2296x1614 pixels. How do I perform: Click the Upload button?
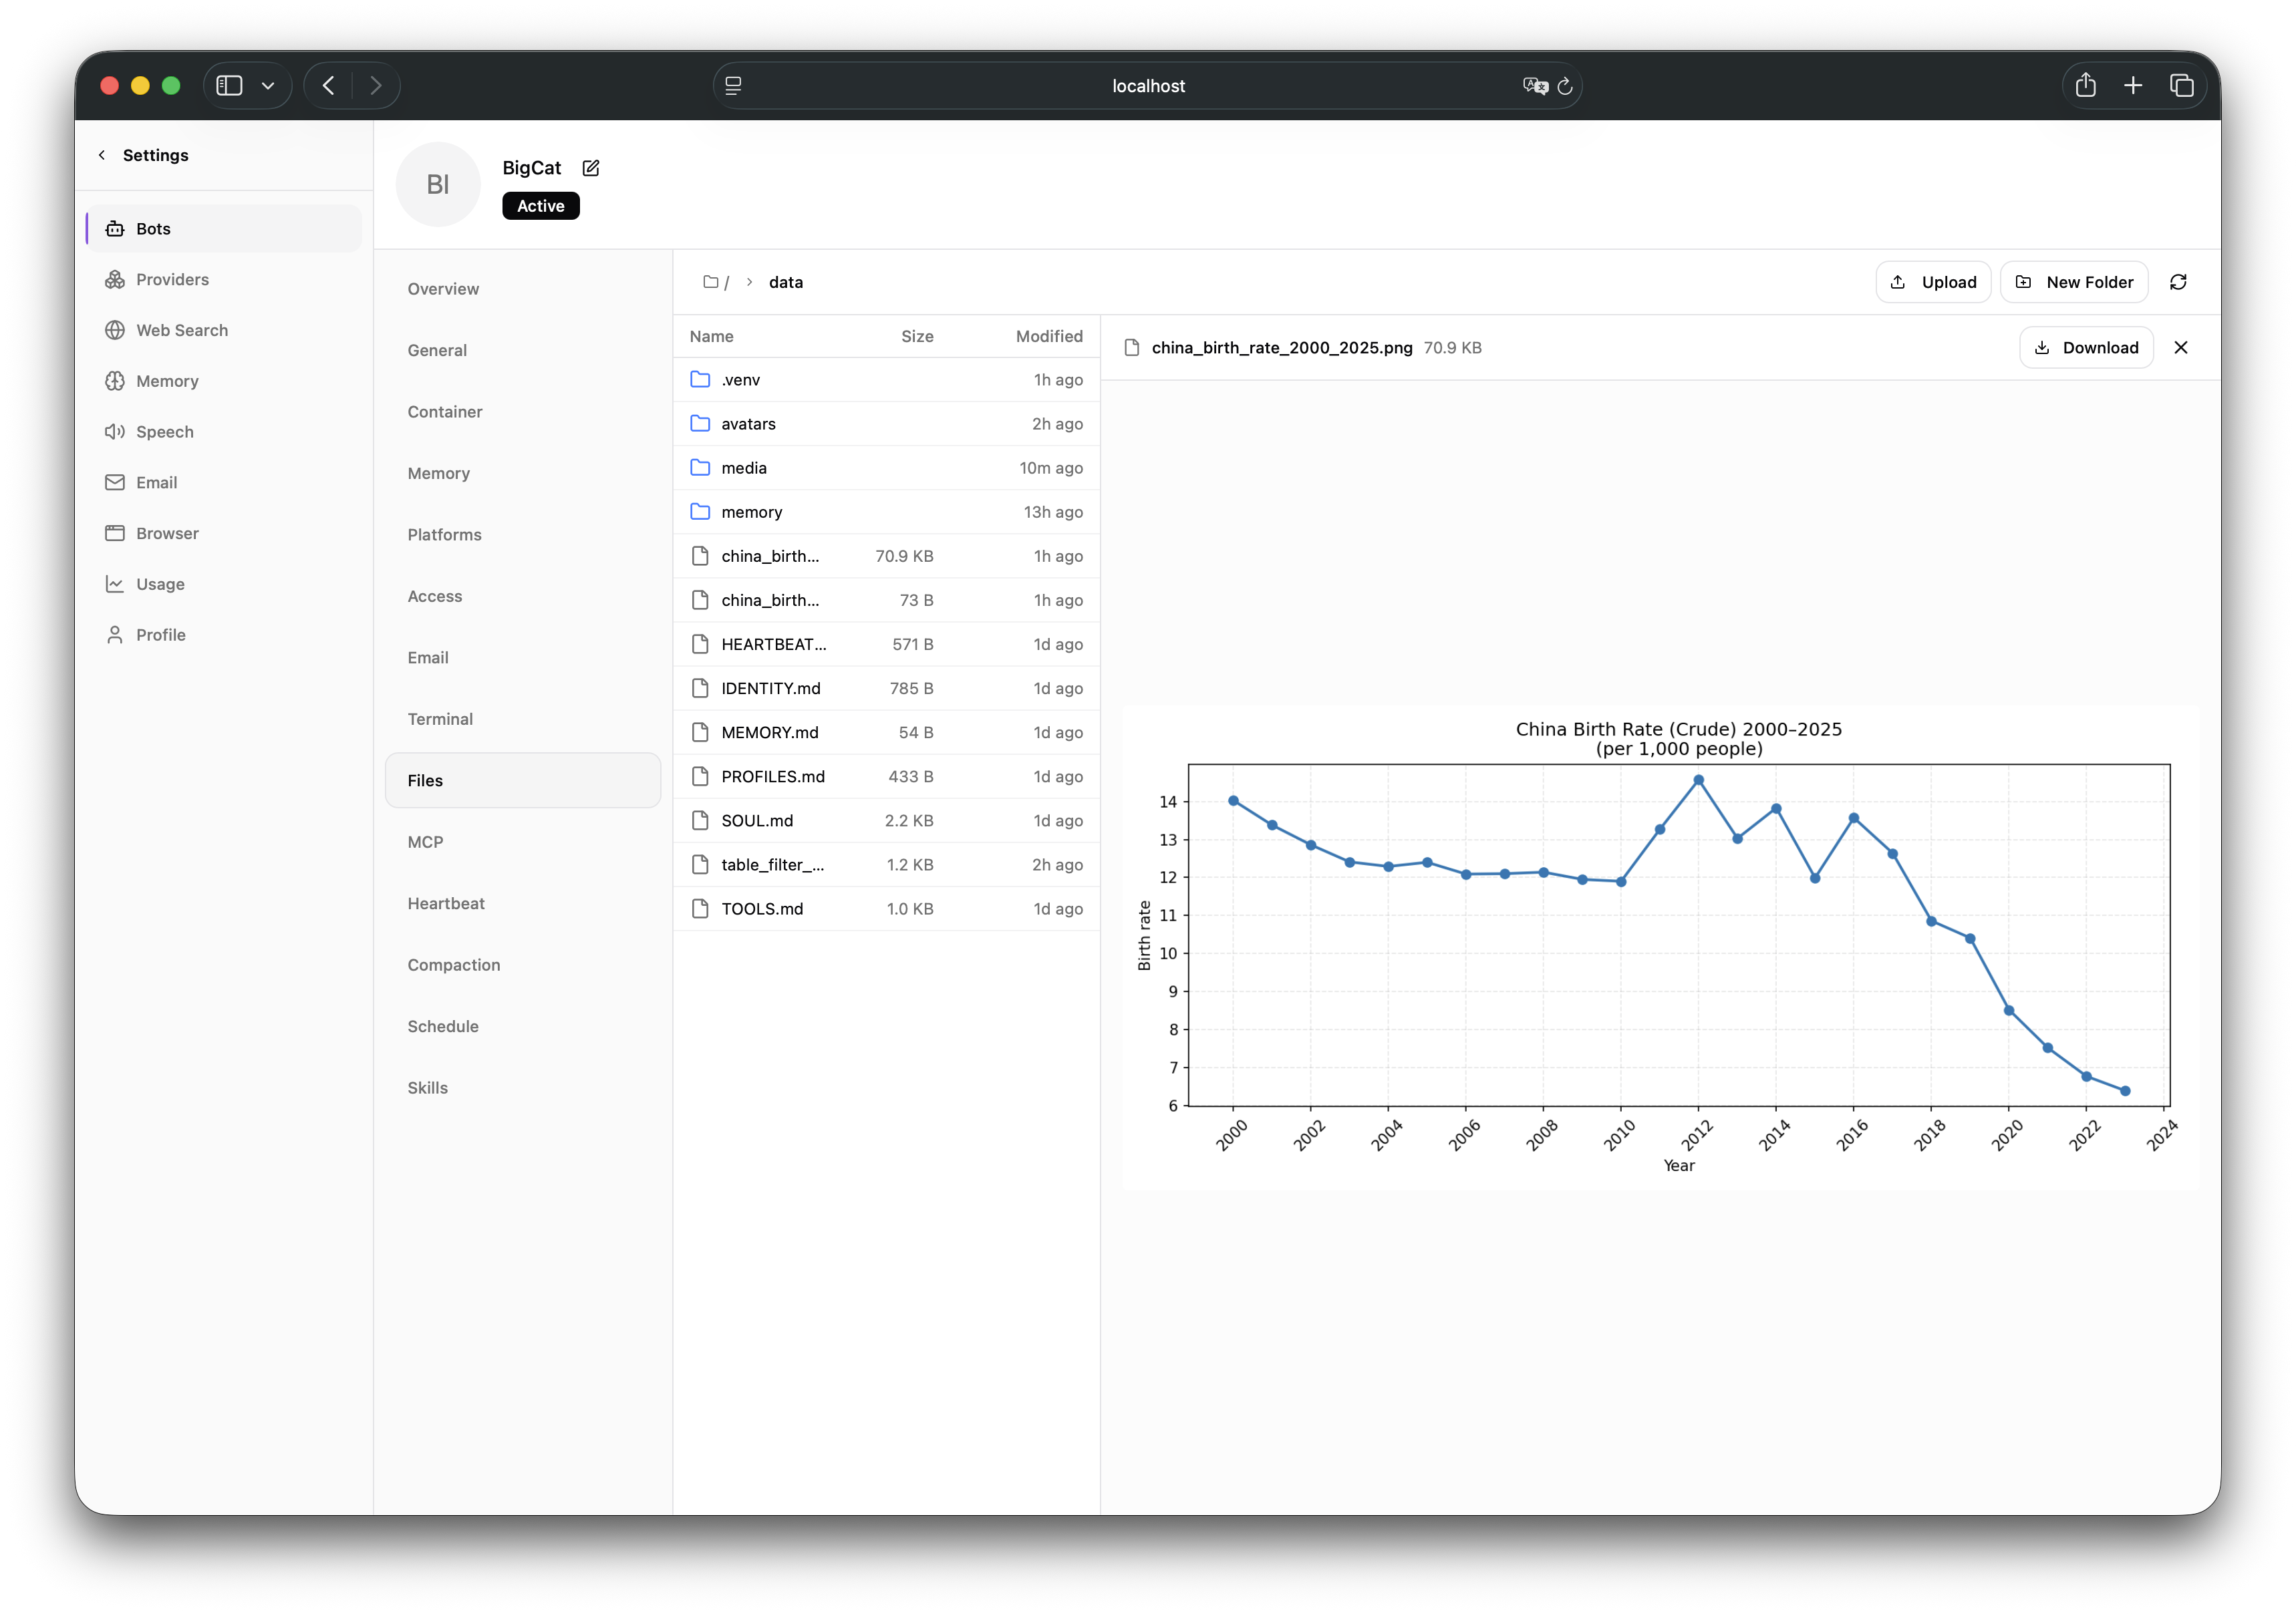click(x=1933, y=282)
